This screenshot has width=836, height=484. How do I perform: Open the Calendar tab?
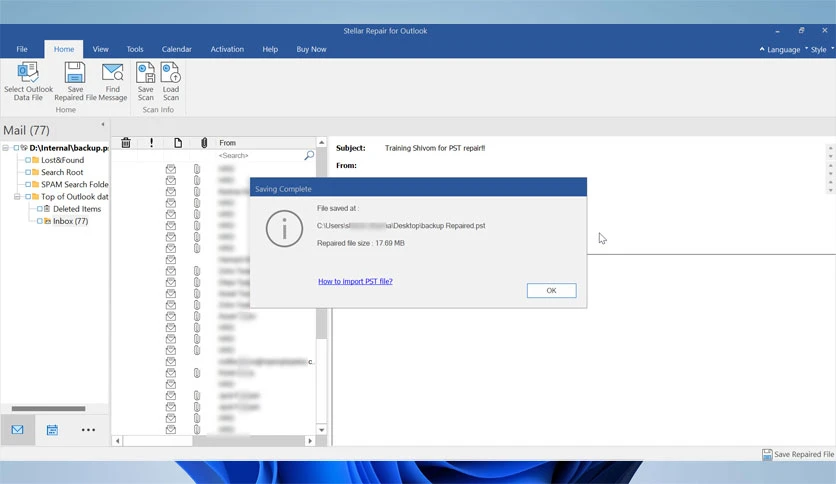[x=176, y=49]
